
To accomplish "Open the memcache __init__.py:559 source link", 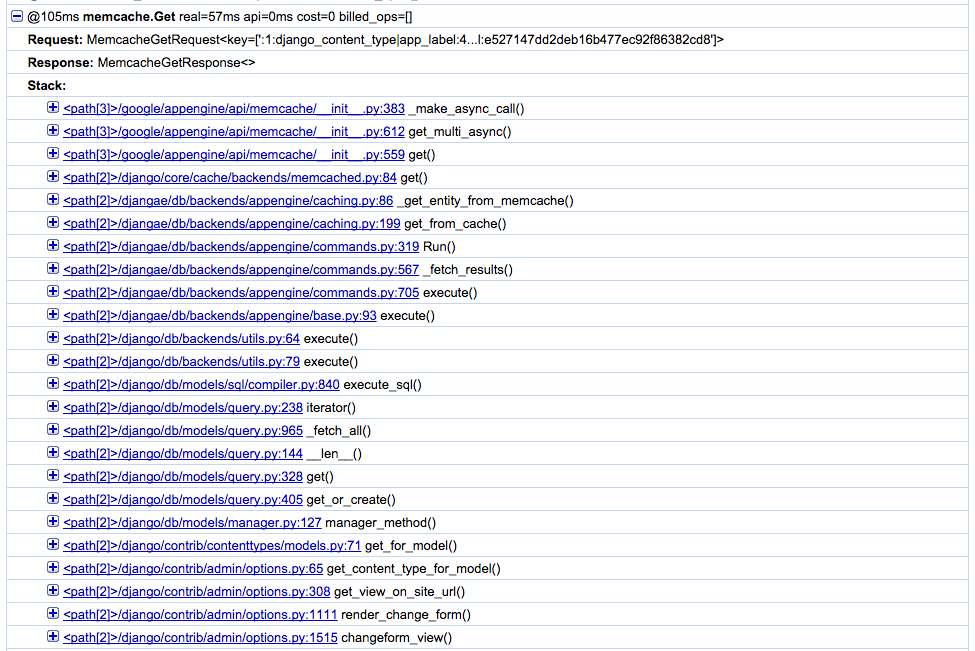I will (x=234, y=155).
